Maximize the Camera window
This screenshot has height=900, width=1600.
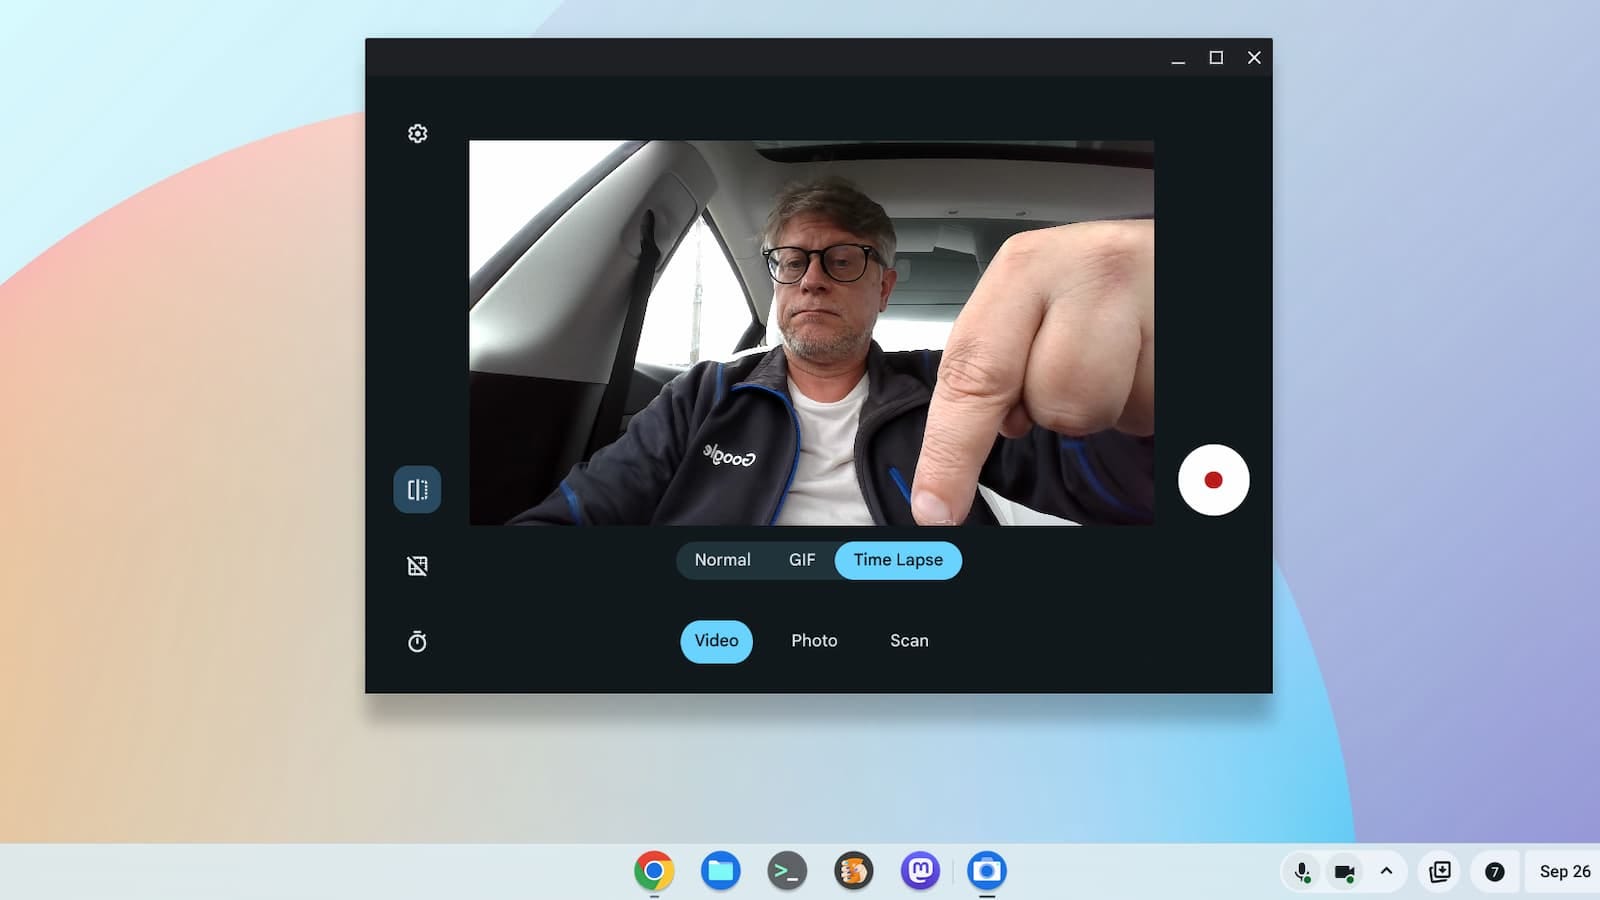pyautogui.click(x=1216, y=58)
